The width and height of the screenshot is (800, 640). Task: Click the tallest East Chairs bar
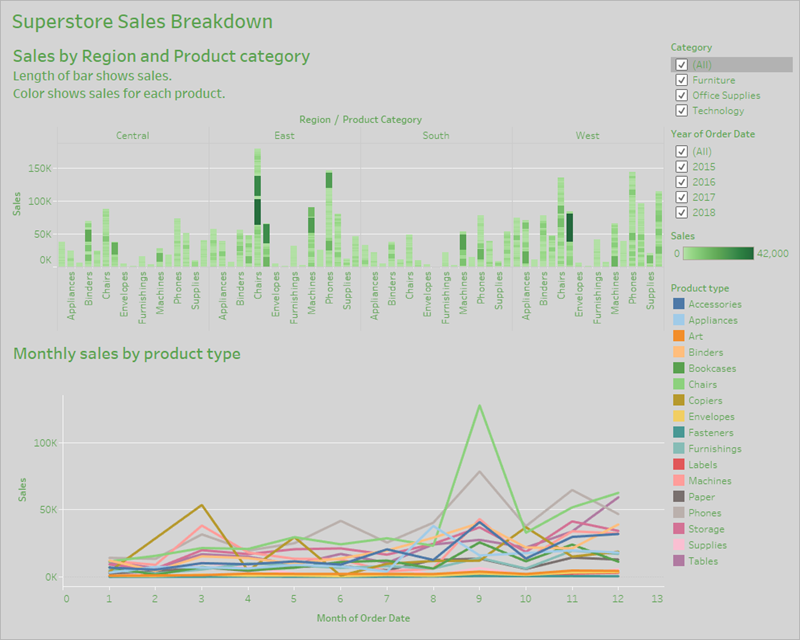coord(258,208)
